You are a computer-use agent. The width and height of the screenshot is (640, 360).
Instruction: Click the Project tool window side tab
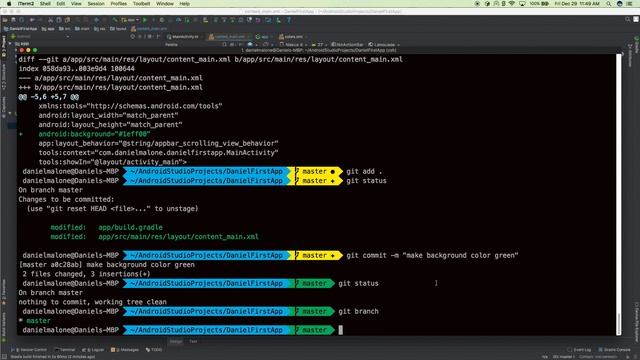pos(4,46)
